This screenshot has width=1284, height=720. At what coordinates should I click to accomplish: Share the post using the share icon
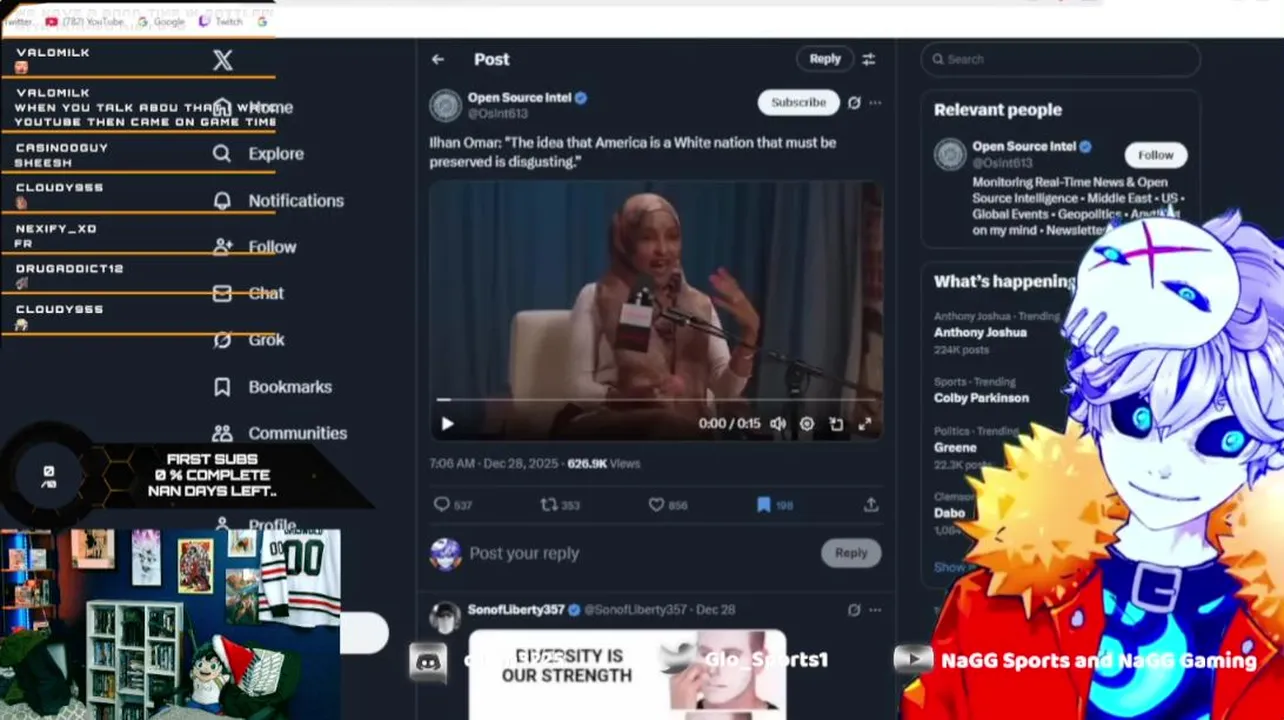point(871,505)
